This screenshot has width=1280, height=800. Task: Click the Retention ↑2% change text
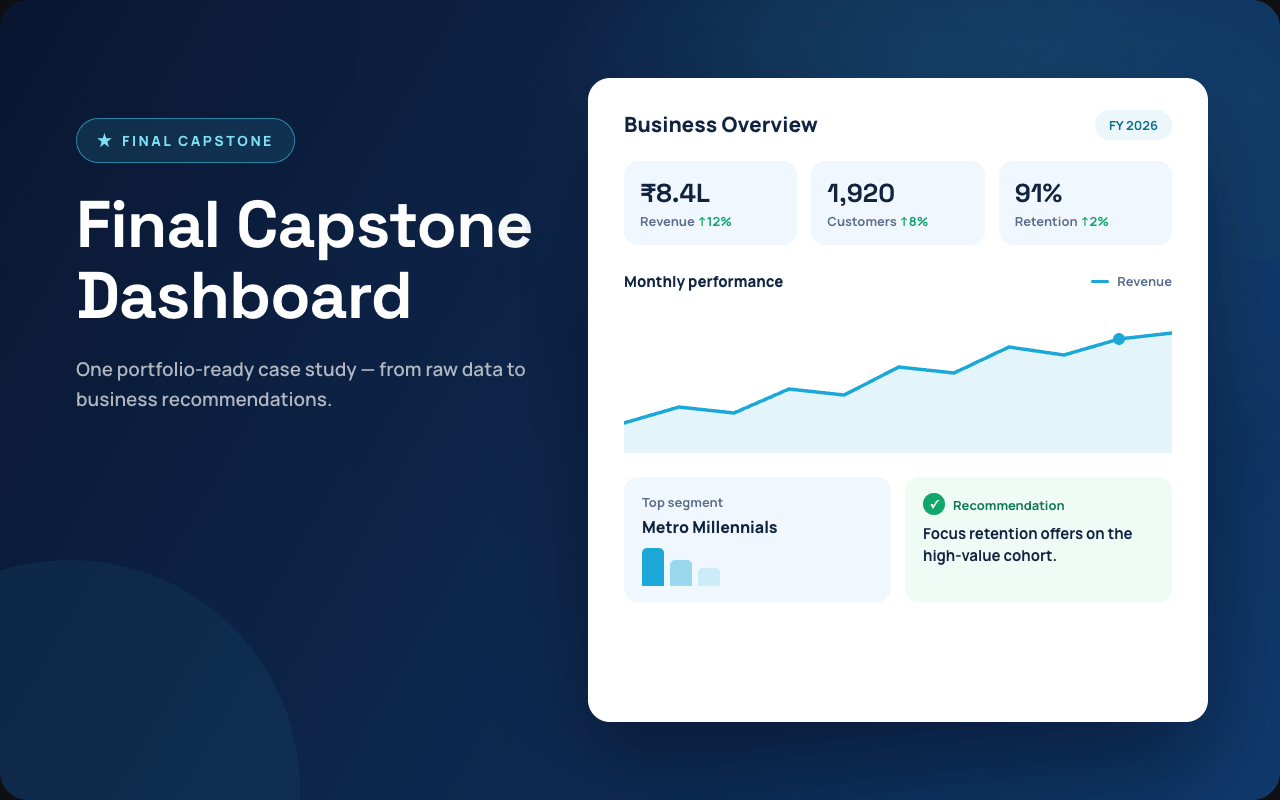coord(1062,222)
